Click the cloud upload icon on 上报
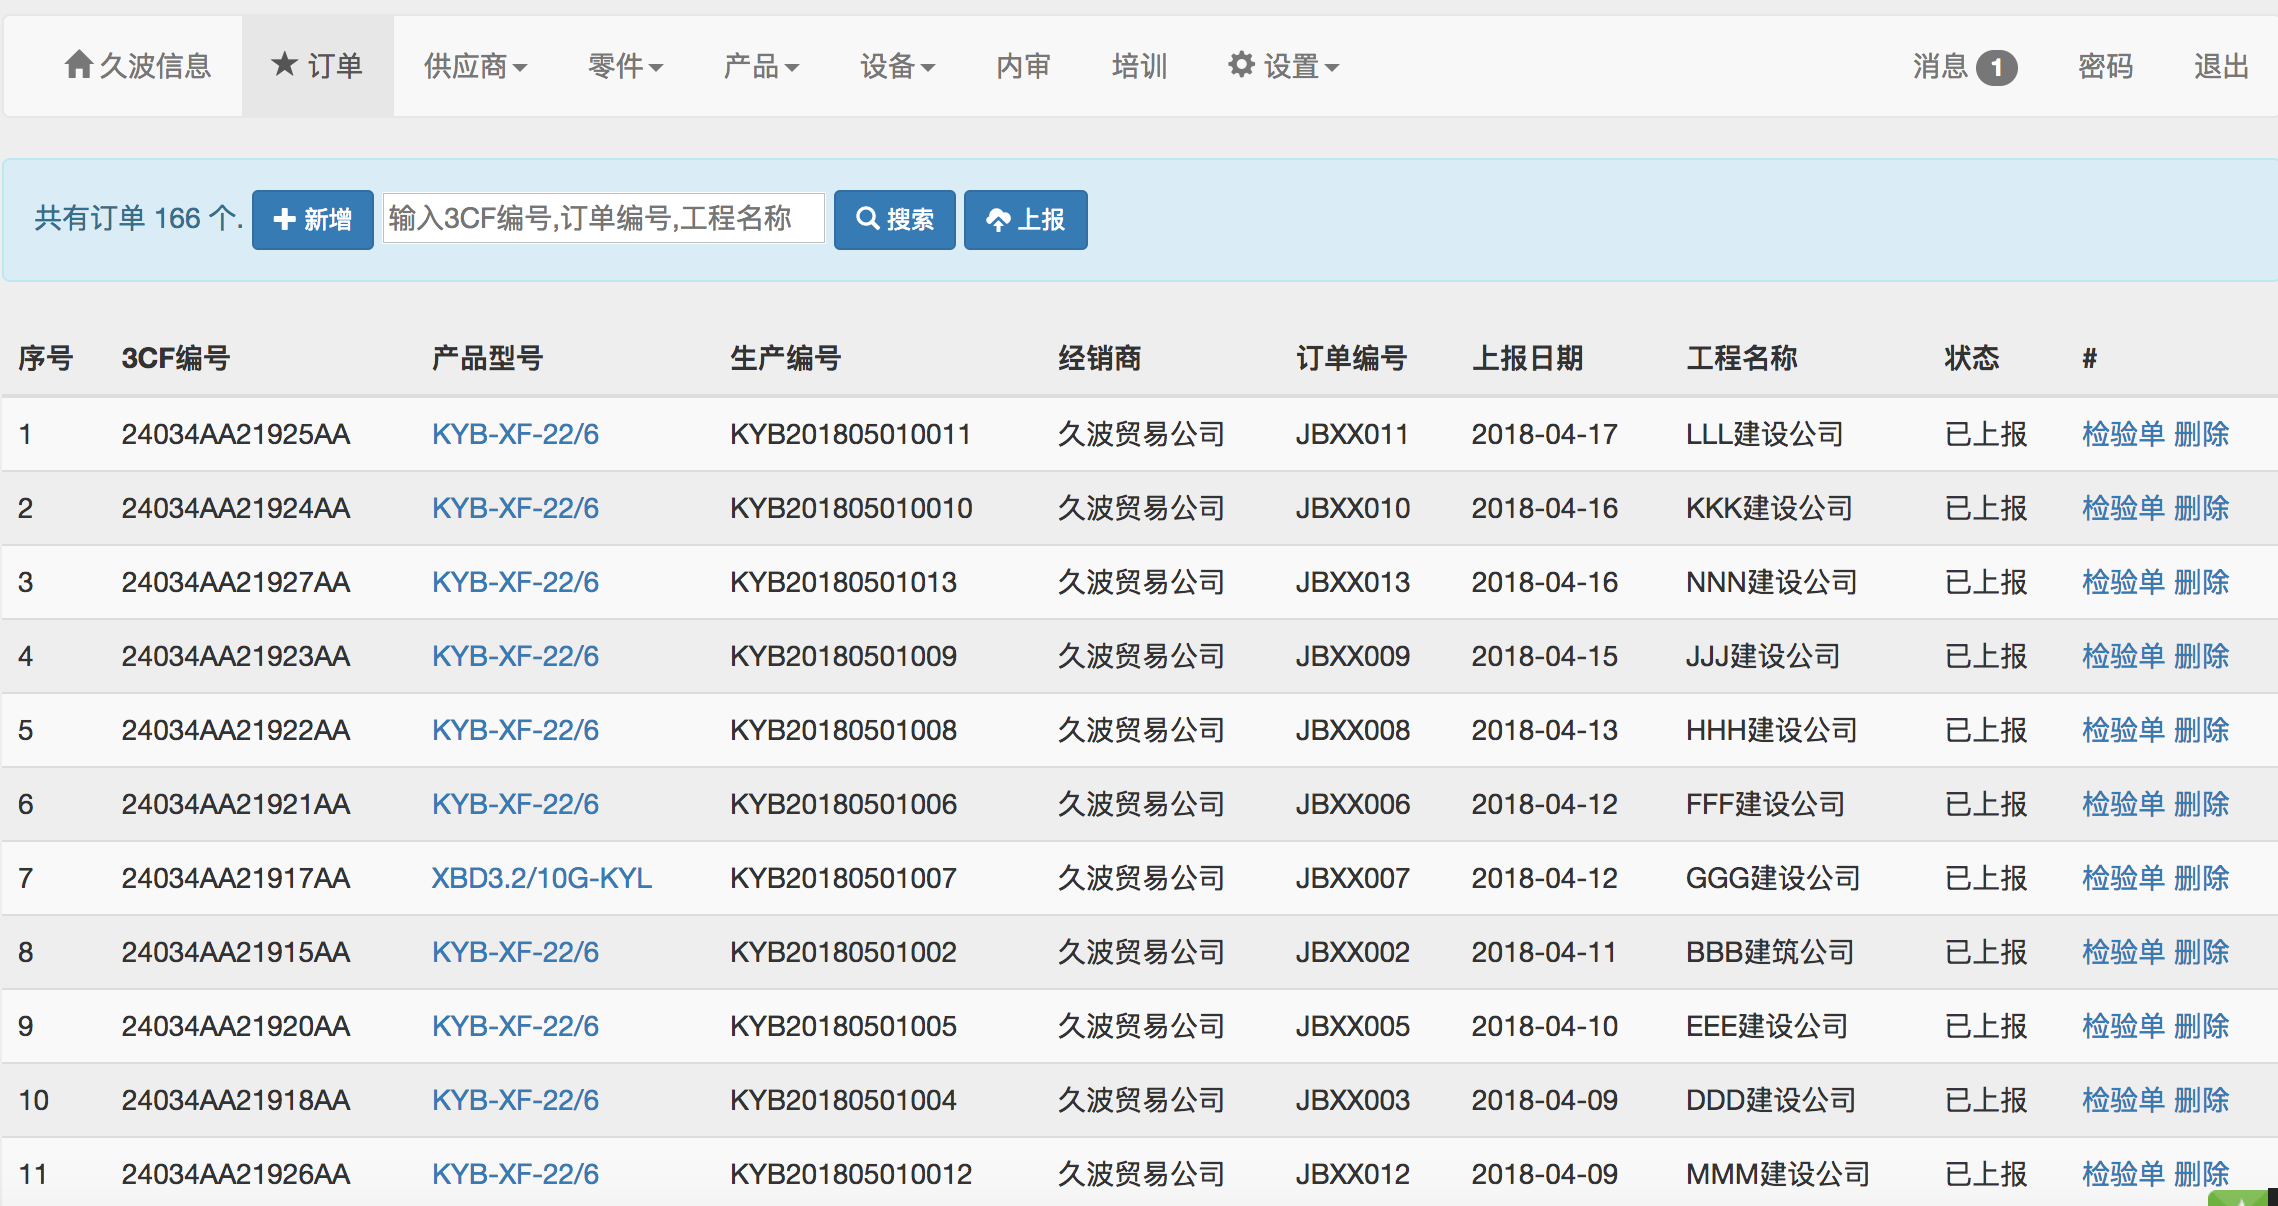Viewport: 2278px width, 1206px height. [x=997, y=220]
